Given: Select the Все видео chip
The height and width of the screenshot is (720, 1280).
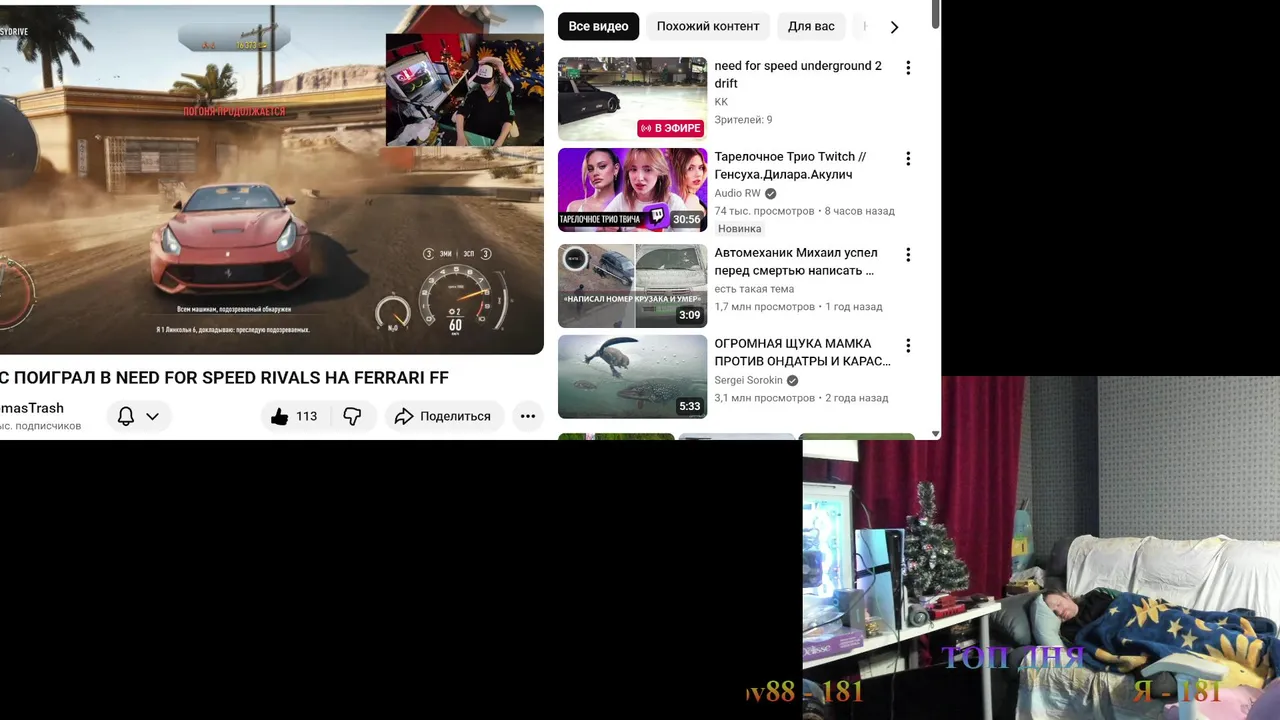Looking at the screenshot, I should pos(598,26).
